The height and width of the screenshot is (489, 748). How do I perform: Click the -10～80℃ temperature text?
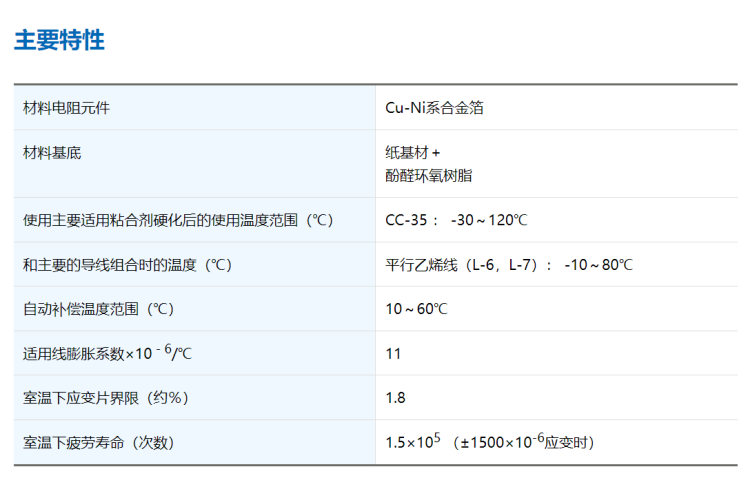(598, 265)
